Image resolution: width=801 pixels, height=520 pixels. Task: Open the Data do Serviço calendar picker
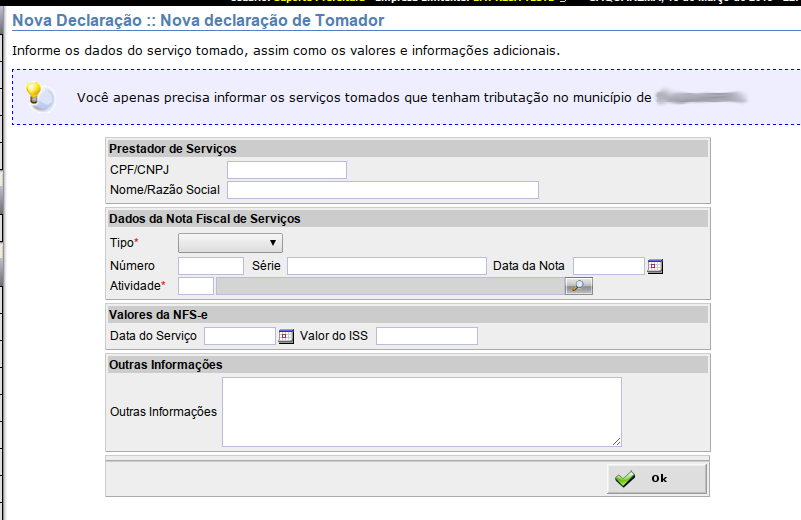(x=286, y=336)
